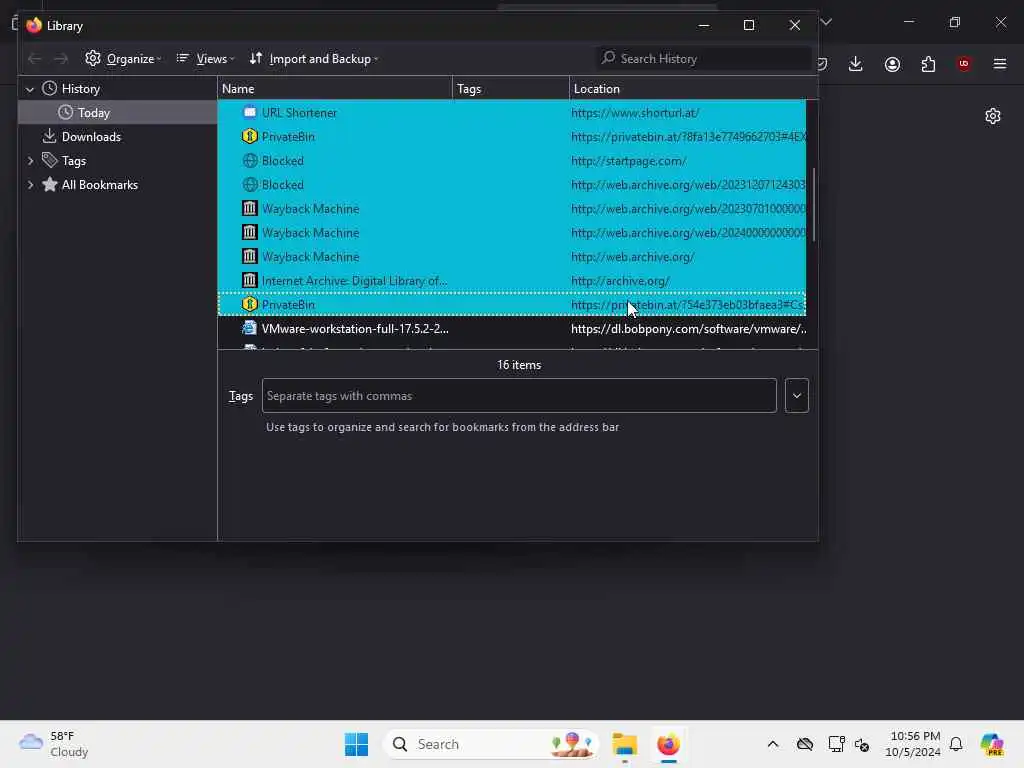The height and width of the screenshot is (768, 1024).
Task: Sort by the Tags column header
Action: 511,89
